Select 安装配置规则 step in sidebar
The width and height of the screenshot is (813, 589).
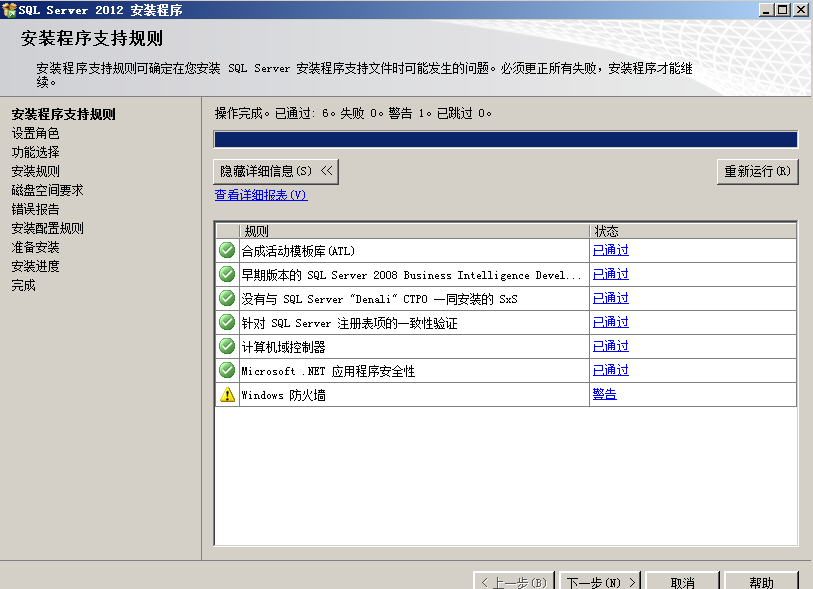47,228
